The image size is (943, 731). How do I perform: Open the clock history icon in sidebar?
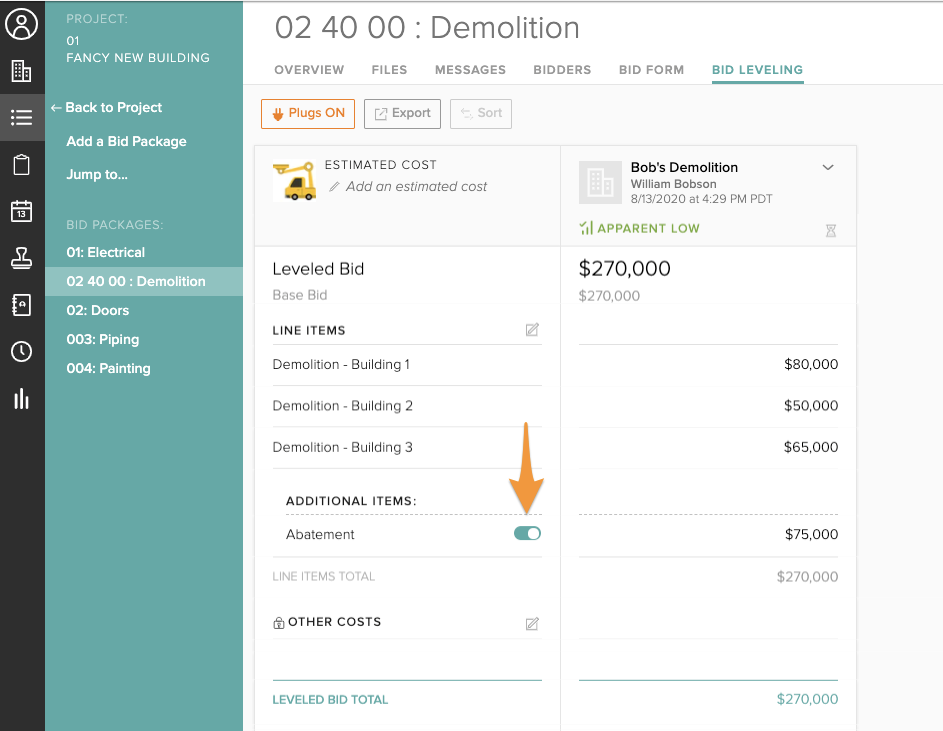point(22,352)
